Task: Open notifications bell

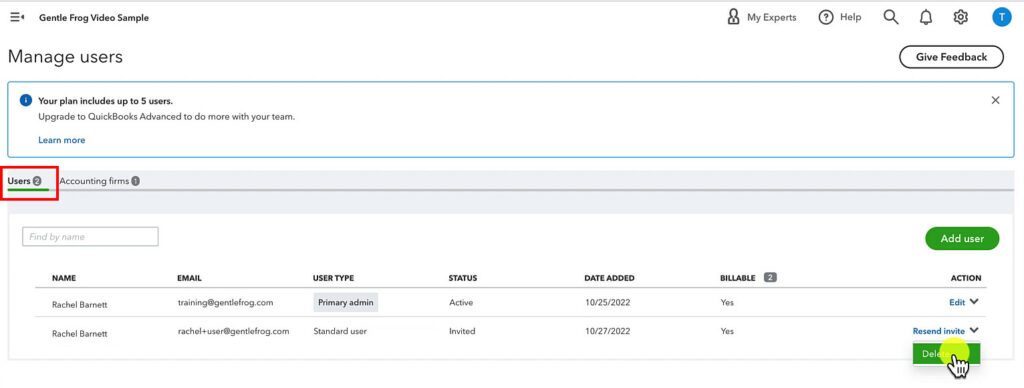Action: click(926, 18)
